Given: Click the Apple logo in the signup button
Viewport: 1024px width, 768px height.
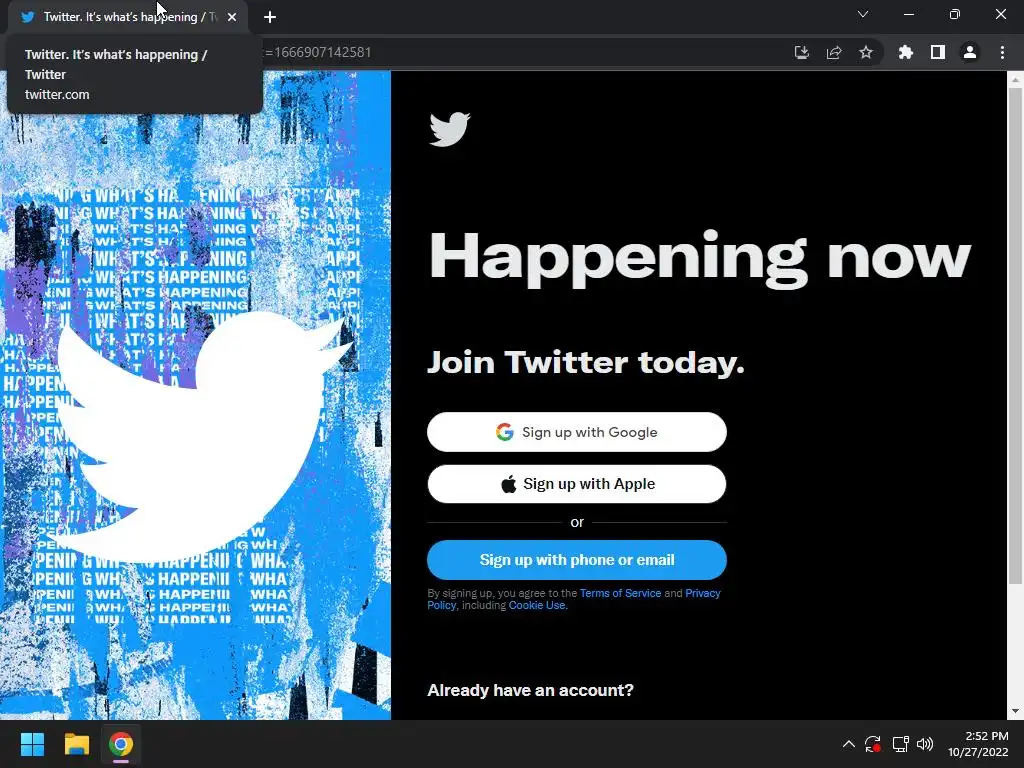Looking at the screenshot, I should coord(509,484).
